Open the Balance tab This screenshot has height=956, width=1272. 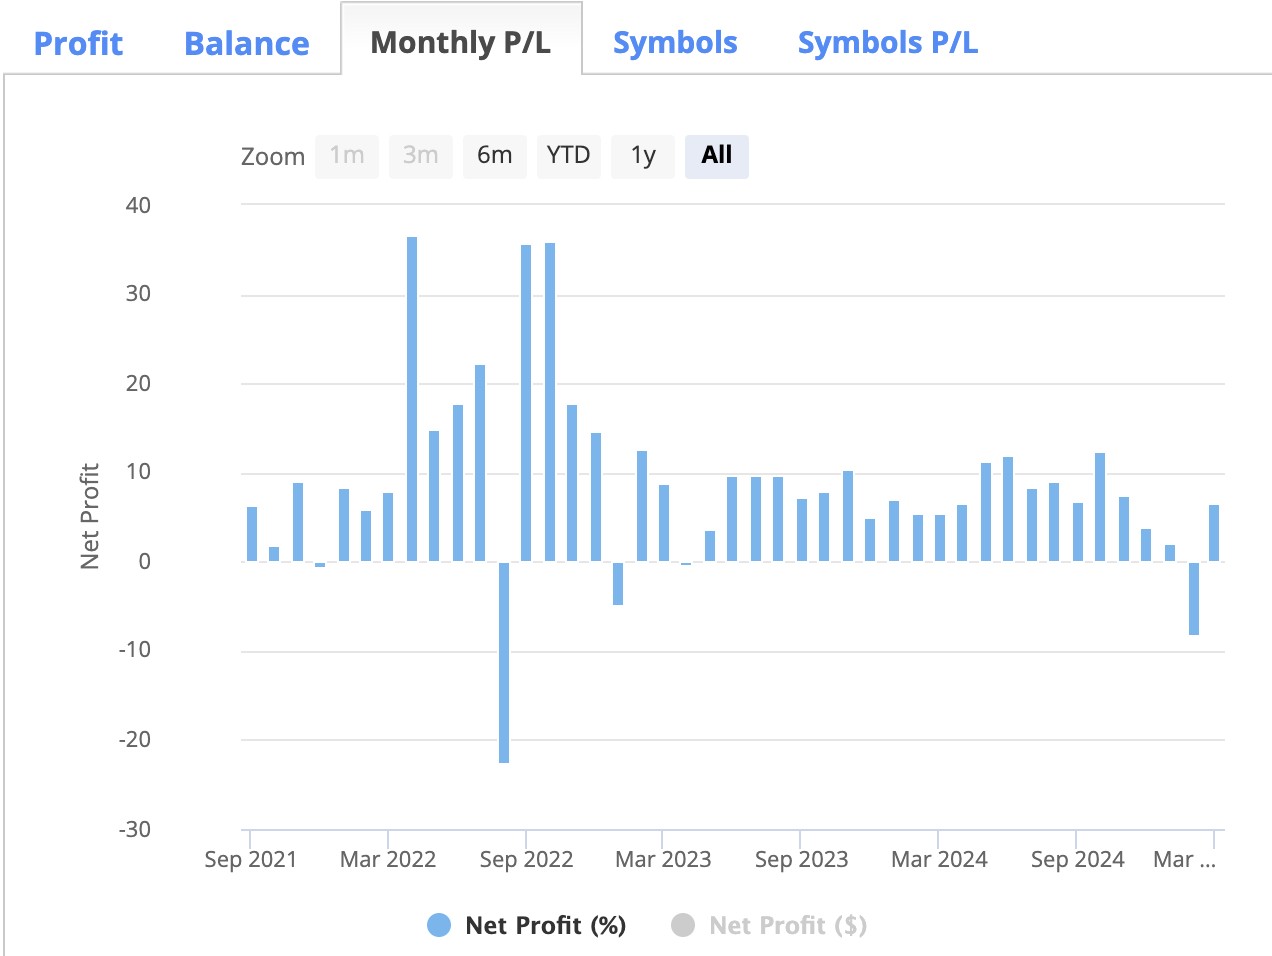tap(247, 43)
